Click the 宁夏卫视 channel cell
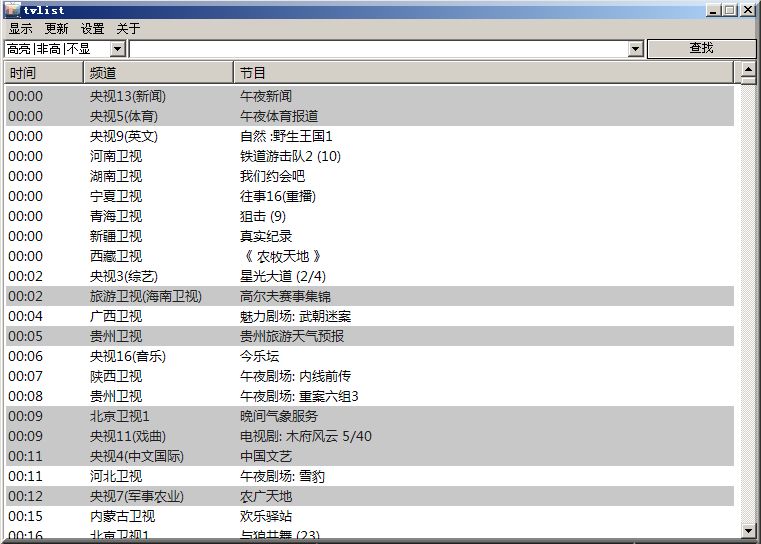The image size is (761, 544). (x=116, y=196)
